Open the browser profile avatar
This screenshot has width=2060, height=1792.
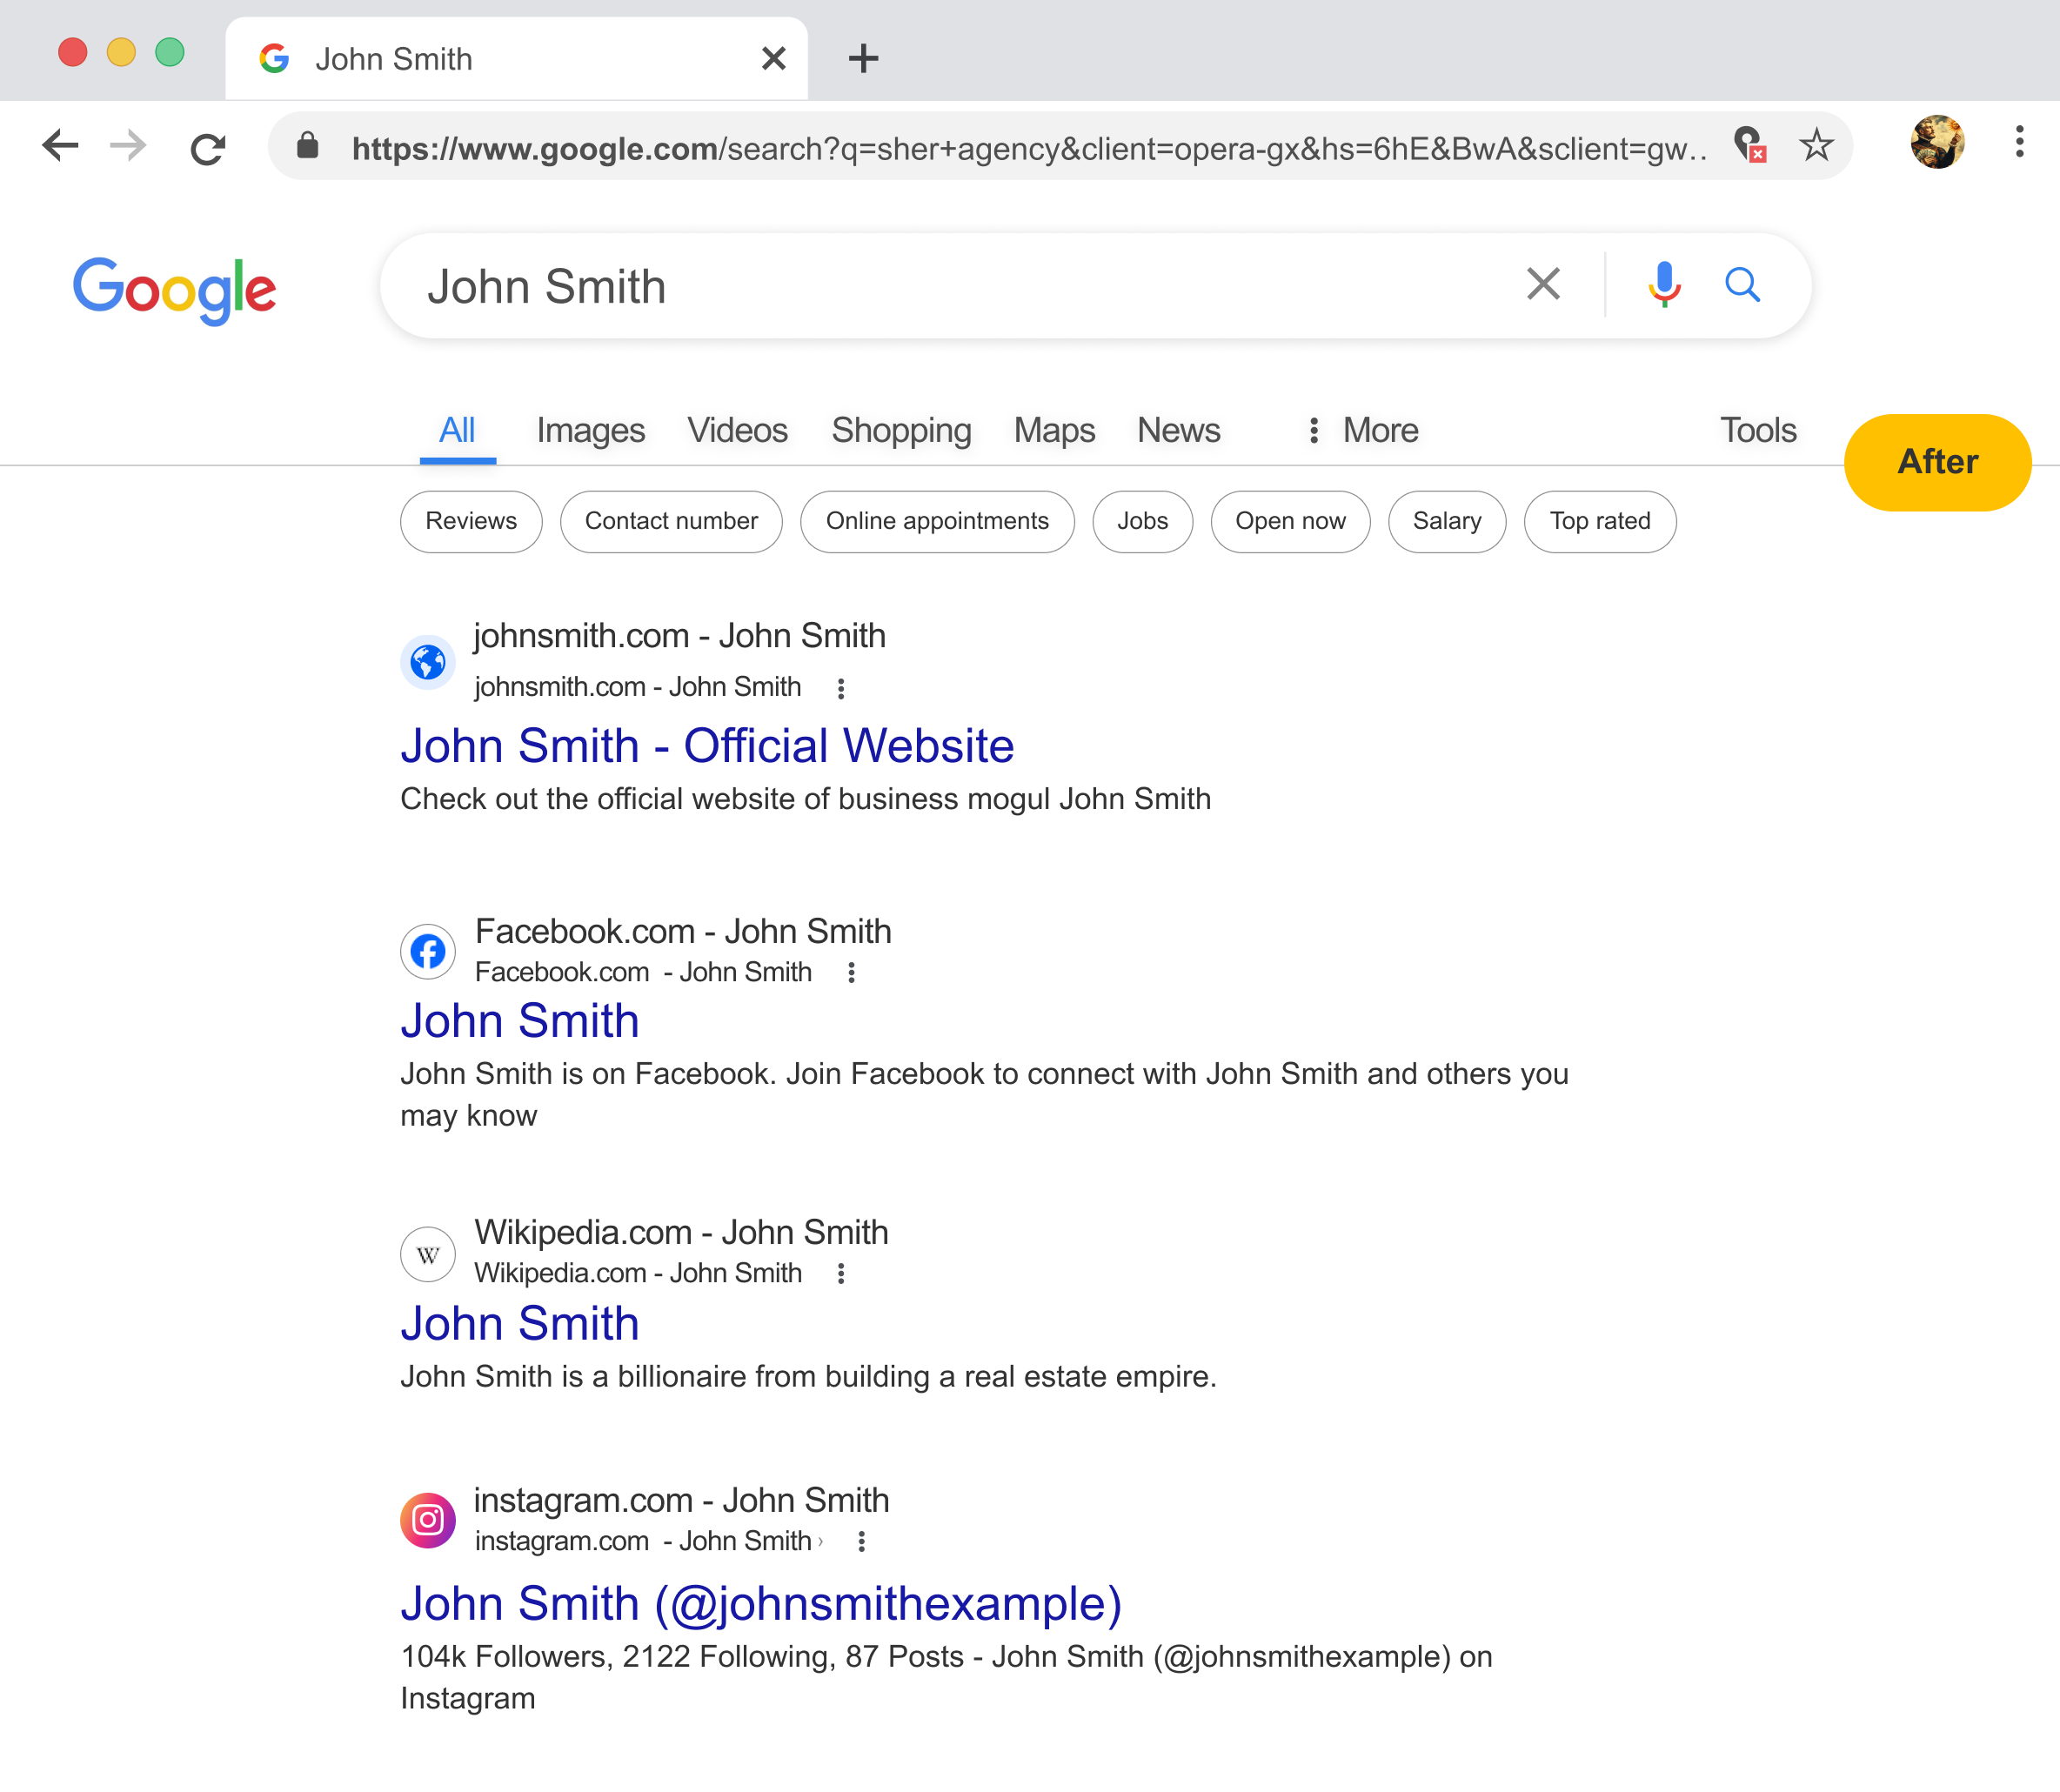pos(1936,142)
